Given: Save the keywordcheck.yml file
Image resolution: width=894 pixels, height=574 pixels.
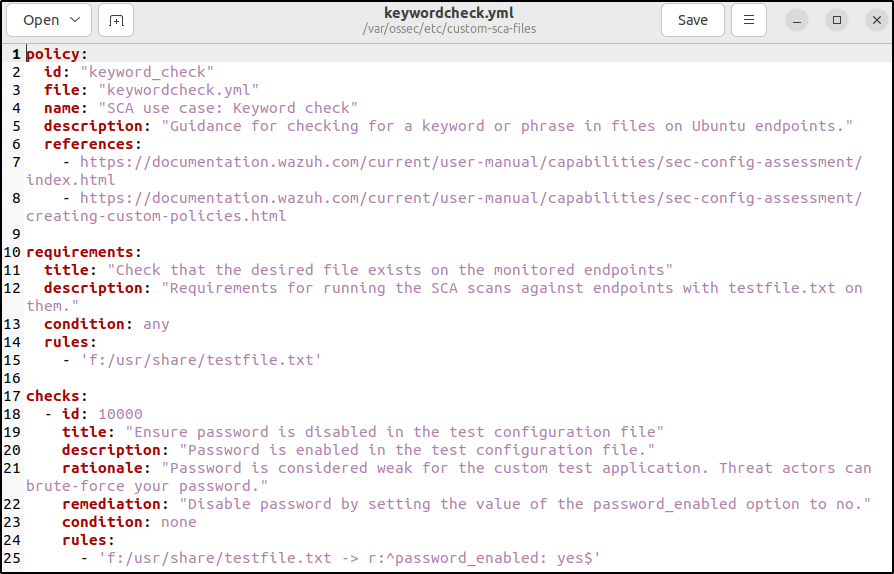Looking at the screenshot, I should 692,20.
